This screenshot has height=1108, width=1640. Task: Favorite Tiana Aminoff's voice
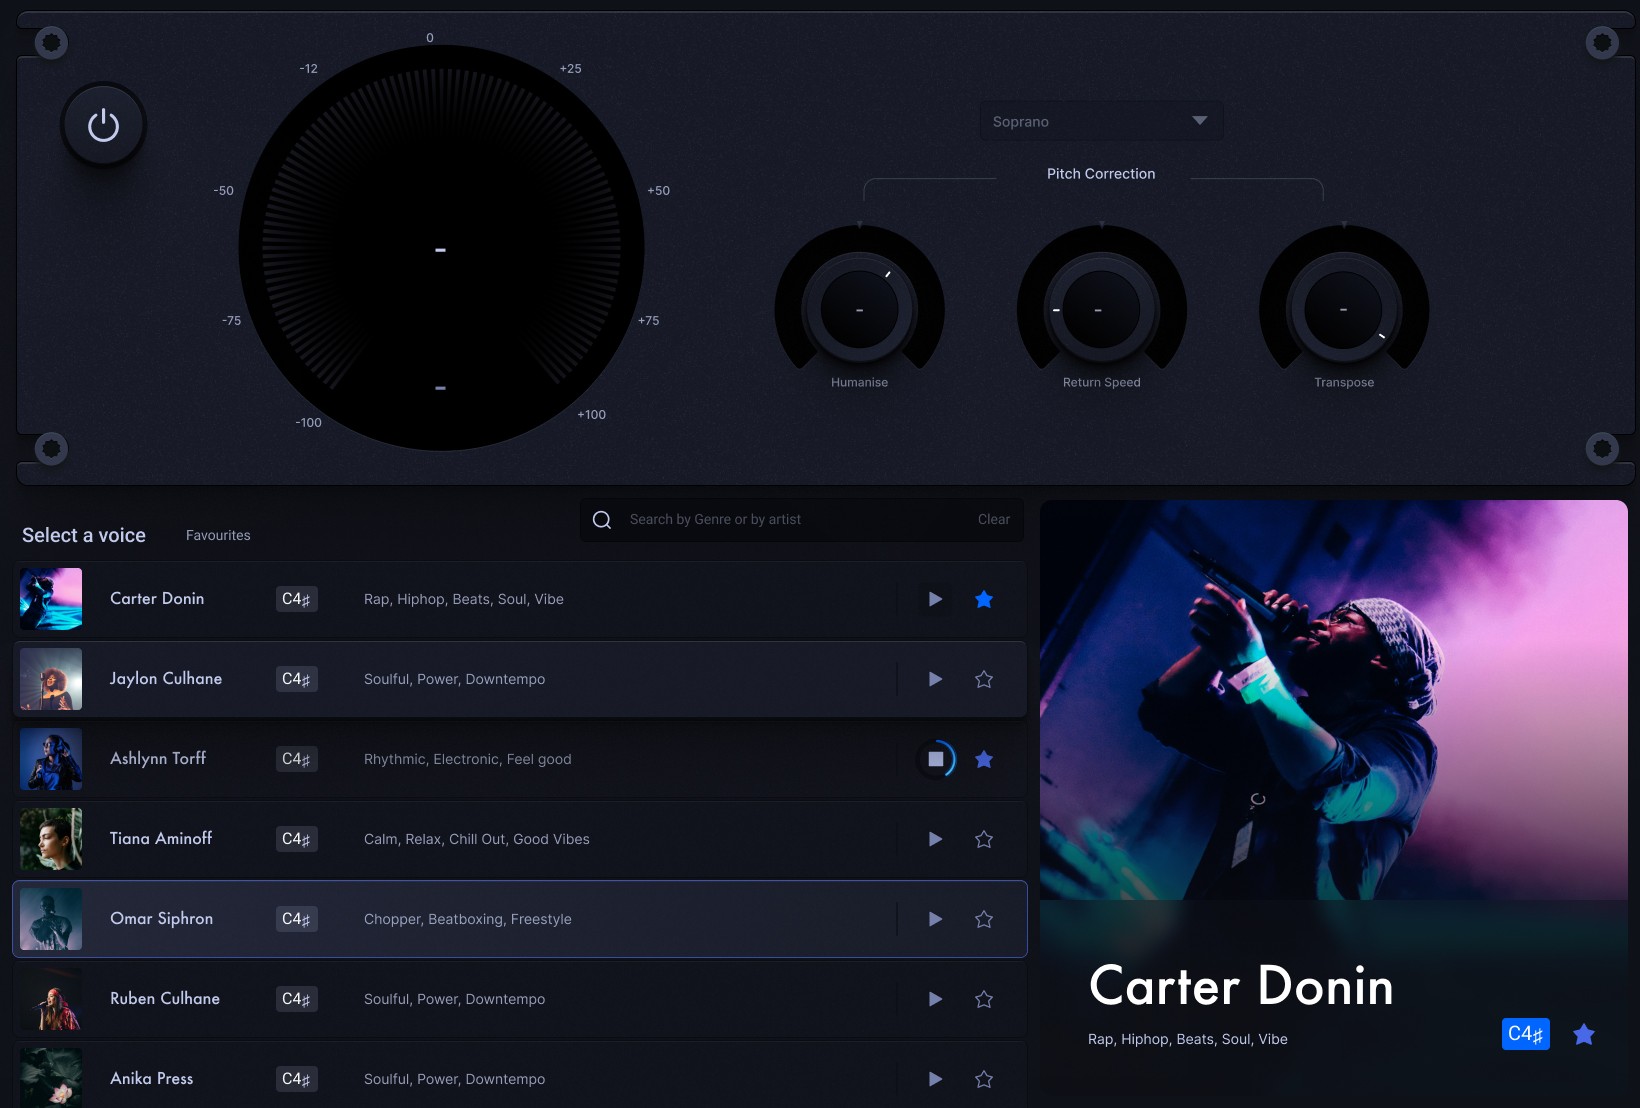[983, 839]
